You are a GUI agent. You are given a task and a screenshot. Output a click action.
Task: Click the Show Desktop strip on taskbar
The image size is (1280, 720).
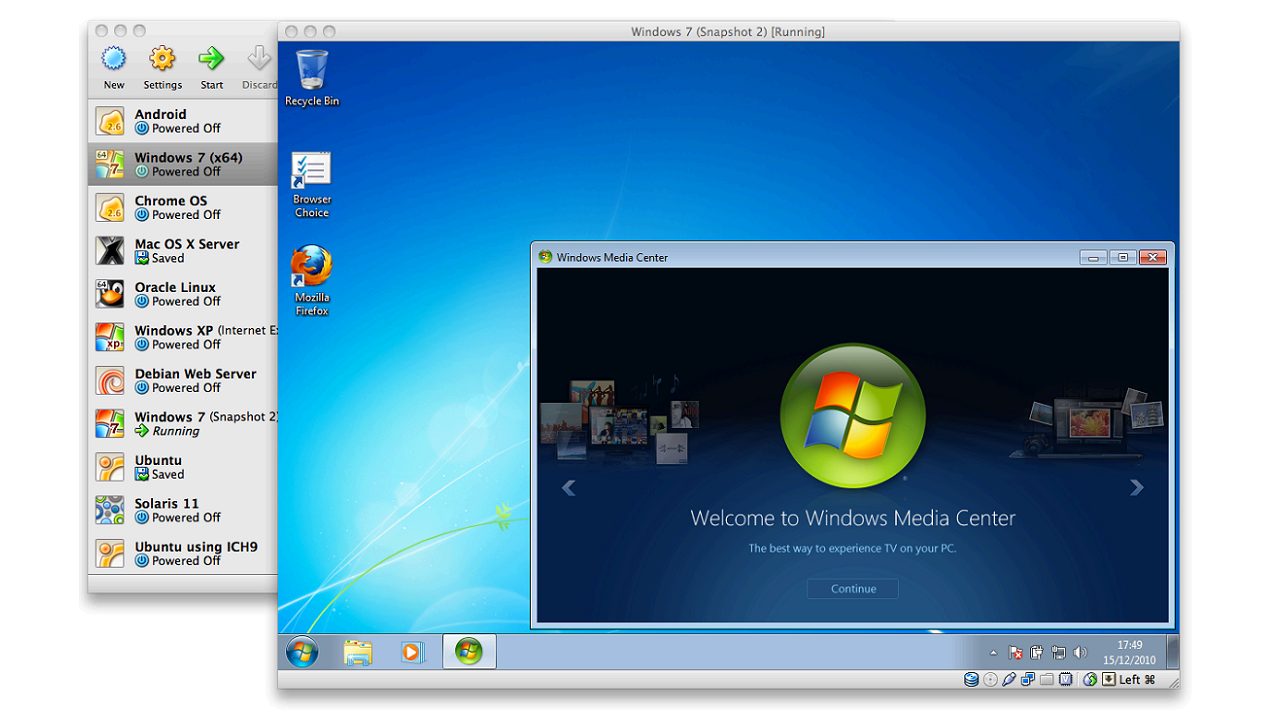point(1173,652)
